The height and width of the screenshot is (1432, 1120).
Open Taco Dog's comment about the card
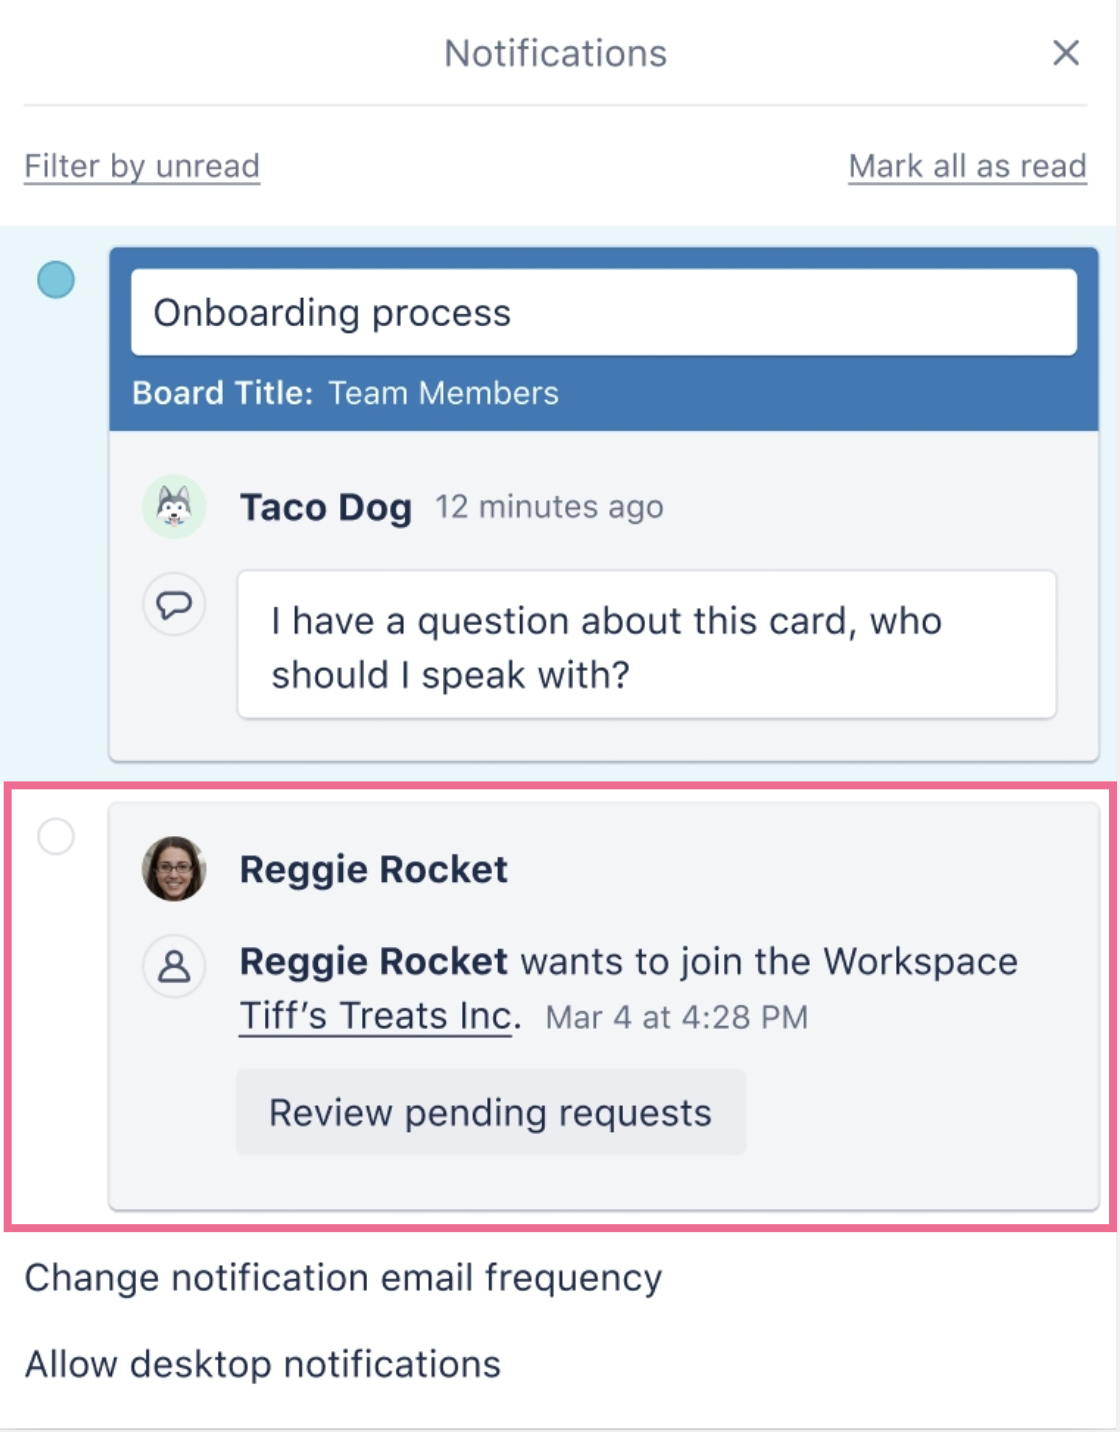[x=647, y=645]
